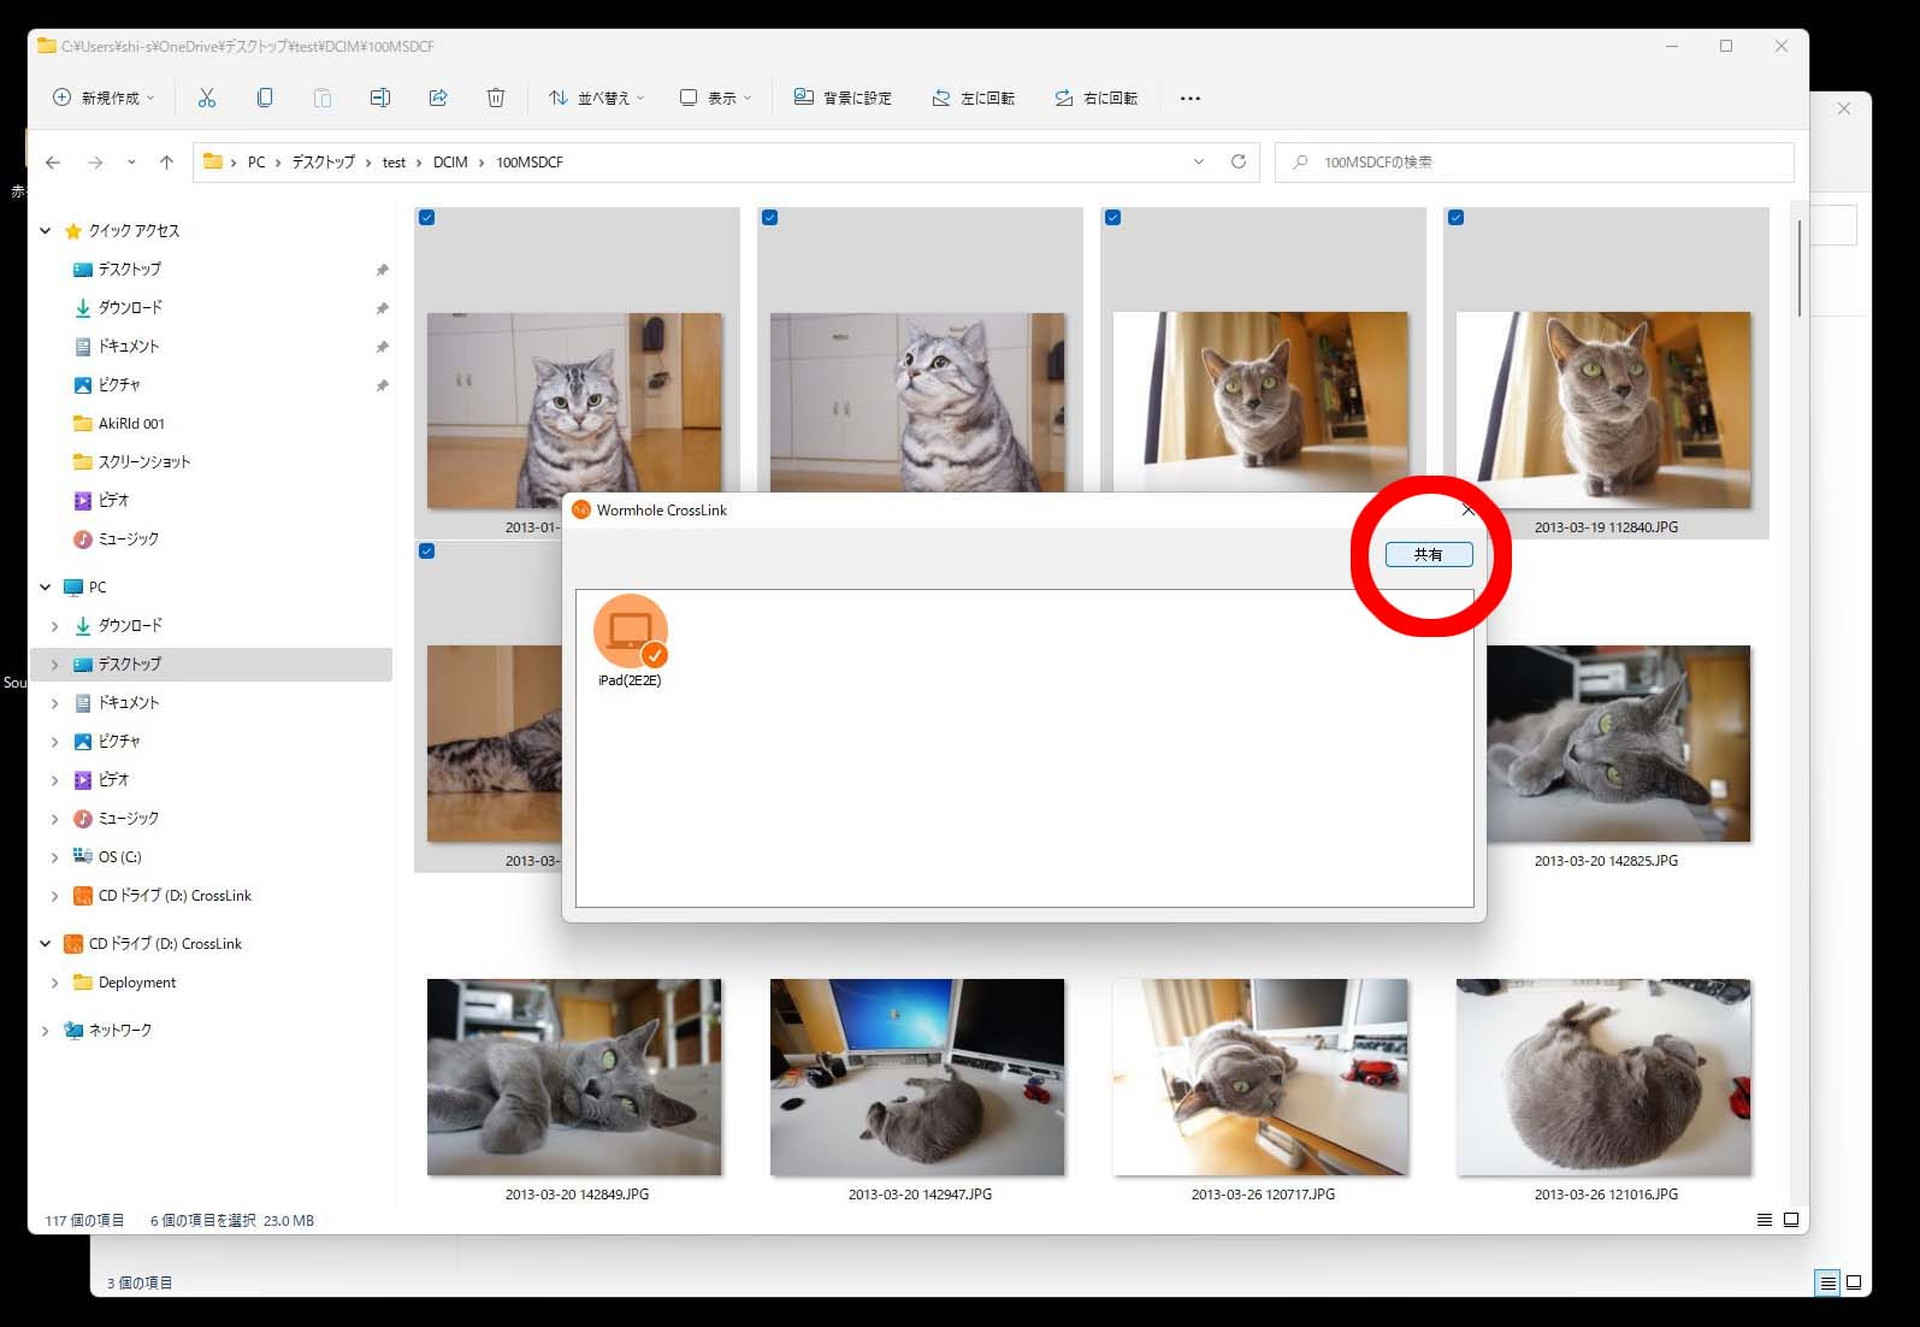
Task: Open the 新規作成 new item menu
Action: point(104,97)
